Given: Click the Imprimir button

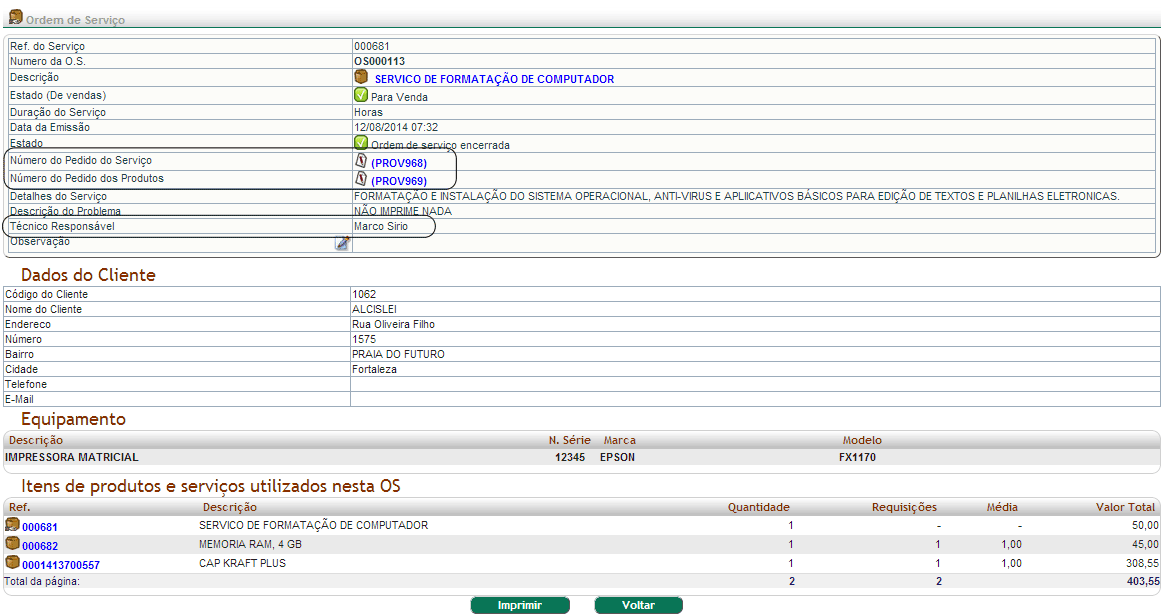Looking at the screenshot, I should [x=520, y=605].
